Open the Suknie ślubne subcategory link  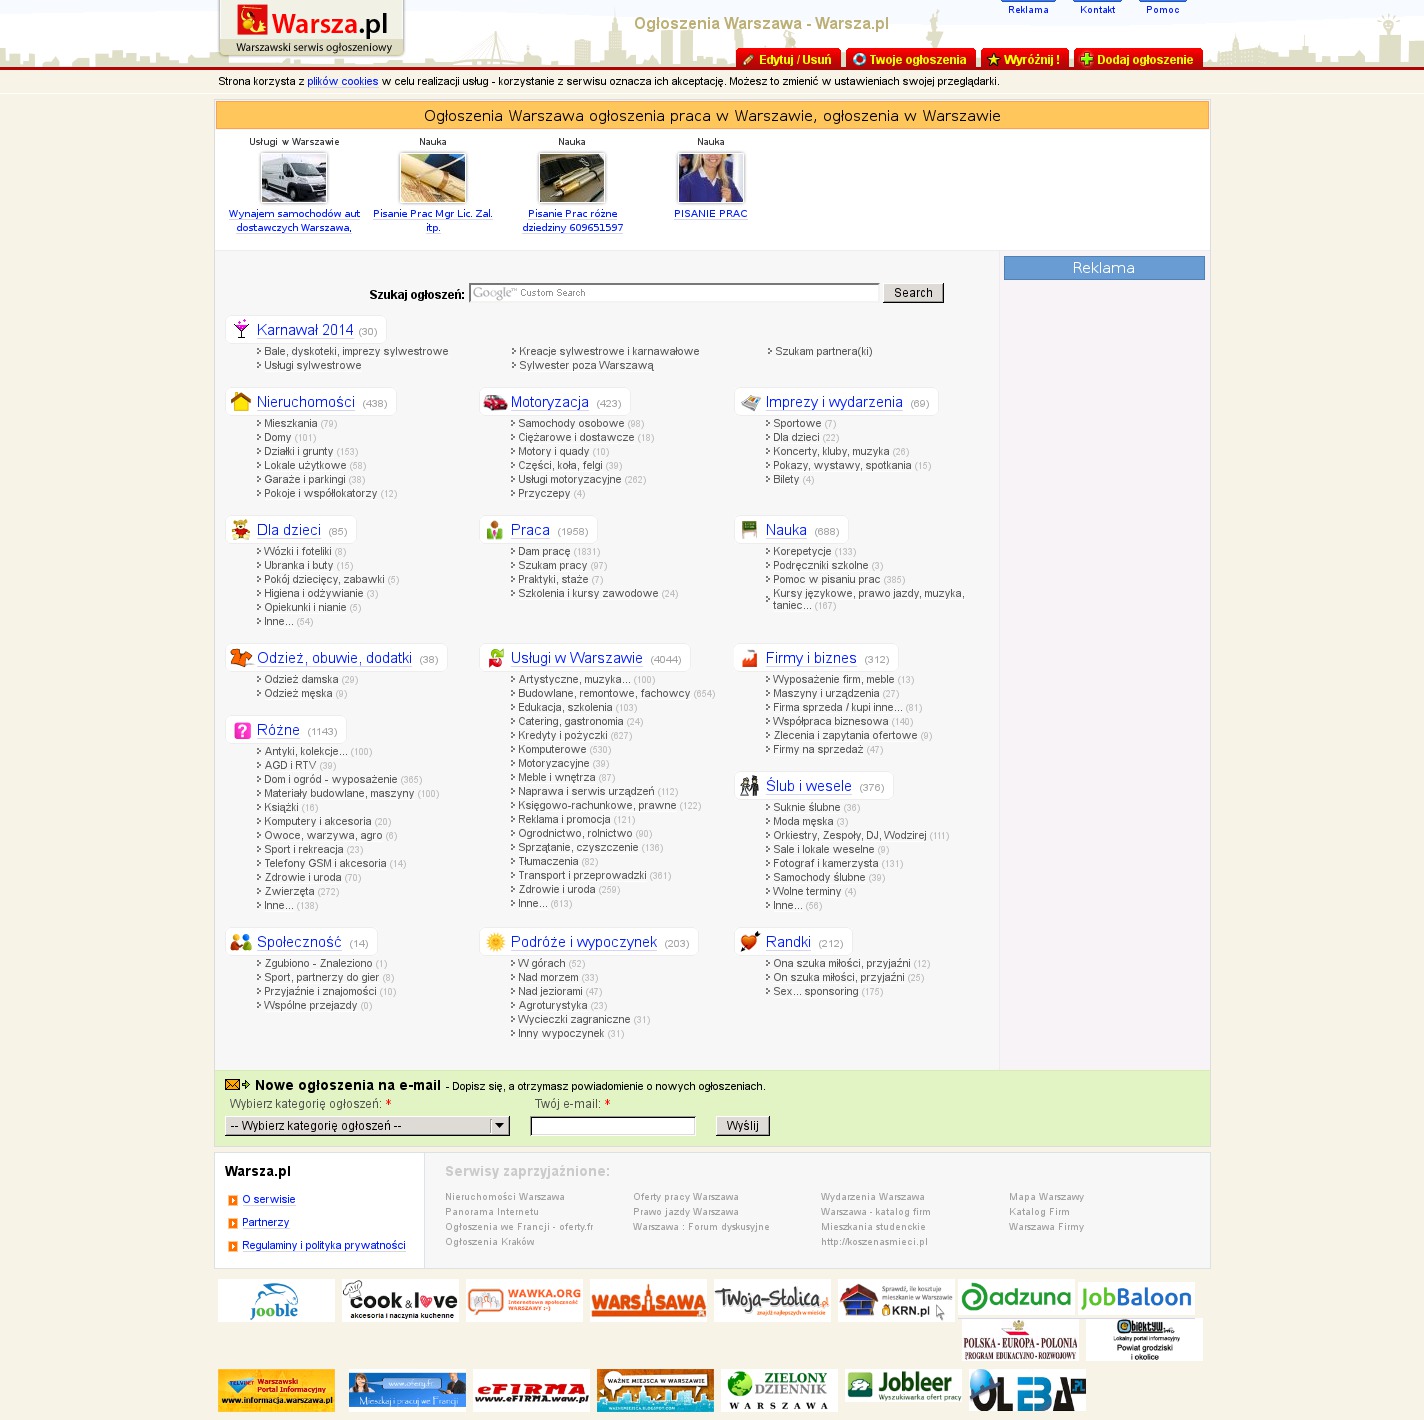(806, 808)
